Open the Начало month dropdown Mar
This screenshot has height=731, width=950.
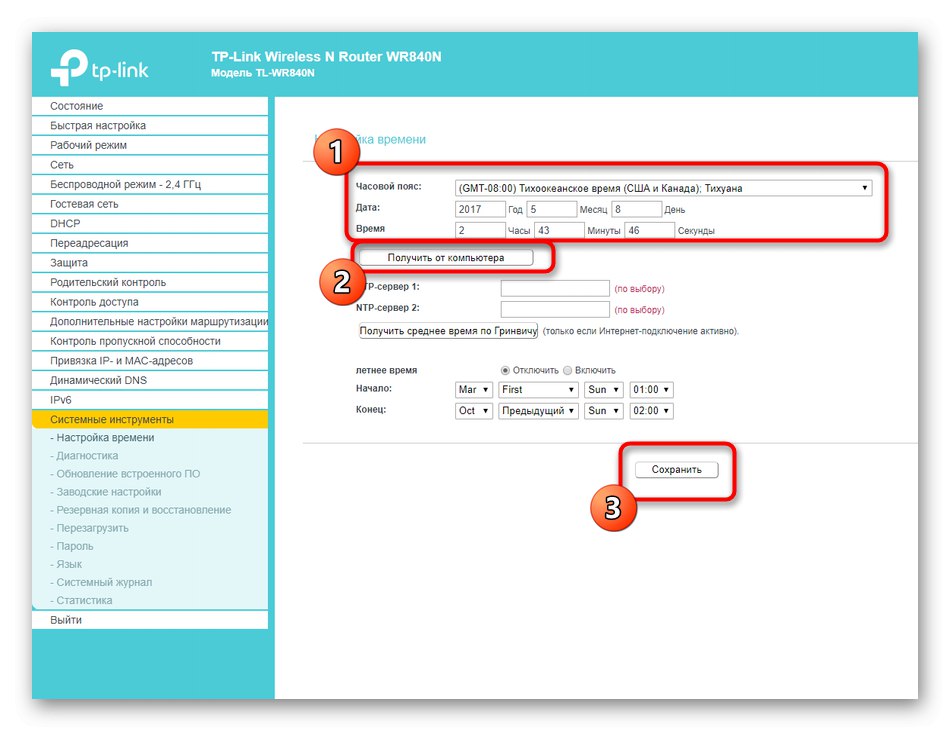coord(474,389)
